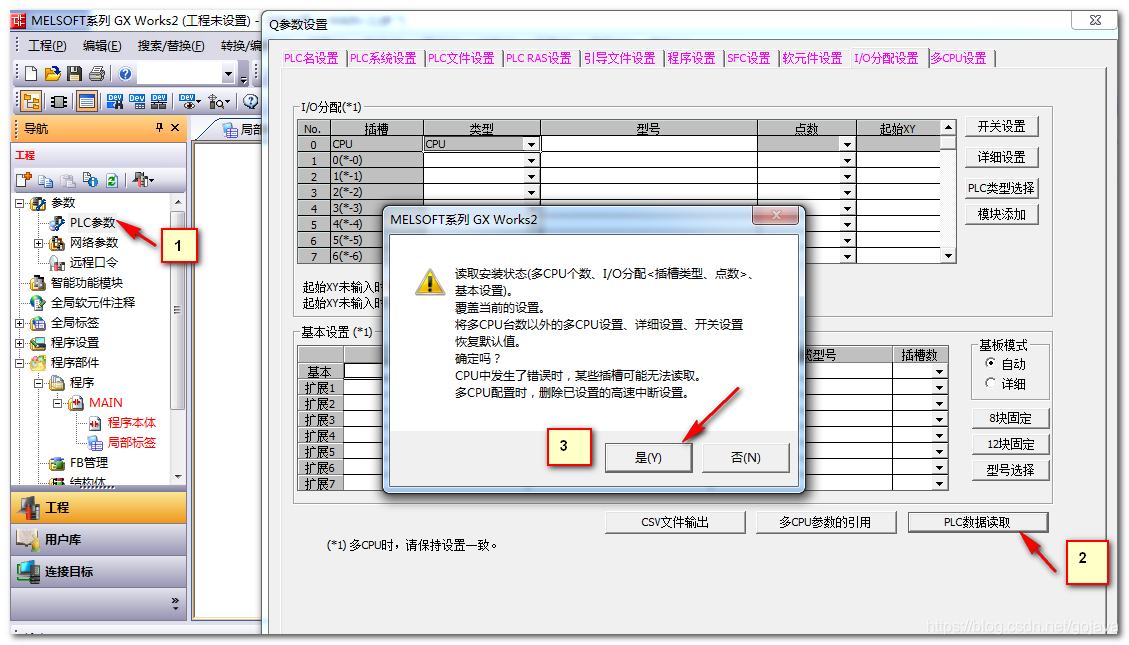Screen dimensions: 1129x645
Task: Select 全局软元件注释 in the tree
Action: [92, 303]
